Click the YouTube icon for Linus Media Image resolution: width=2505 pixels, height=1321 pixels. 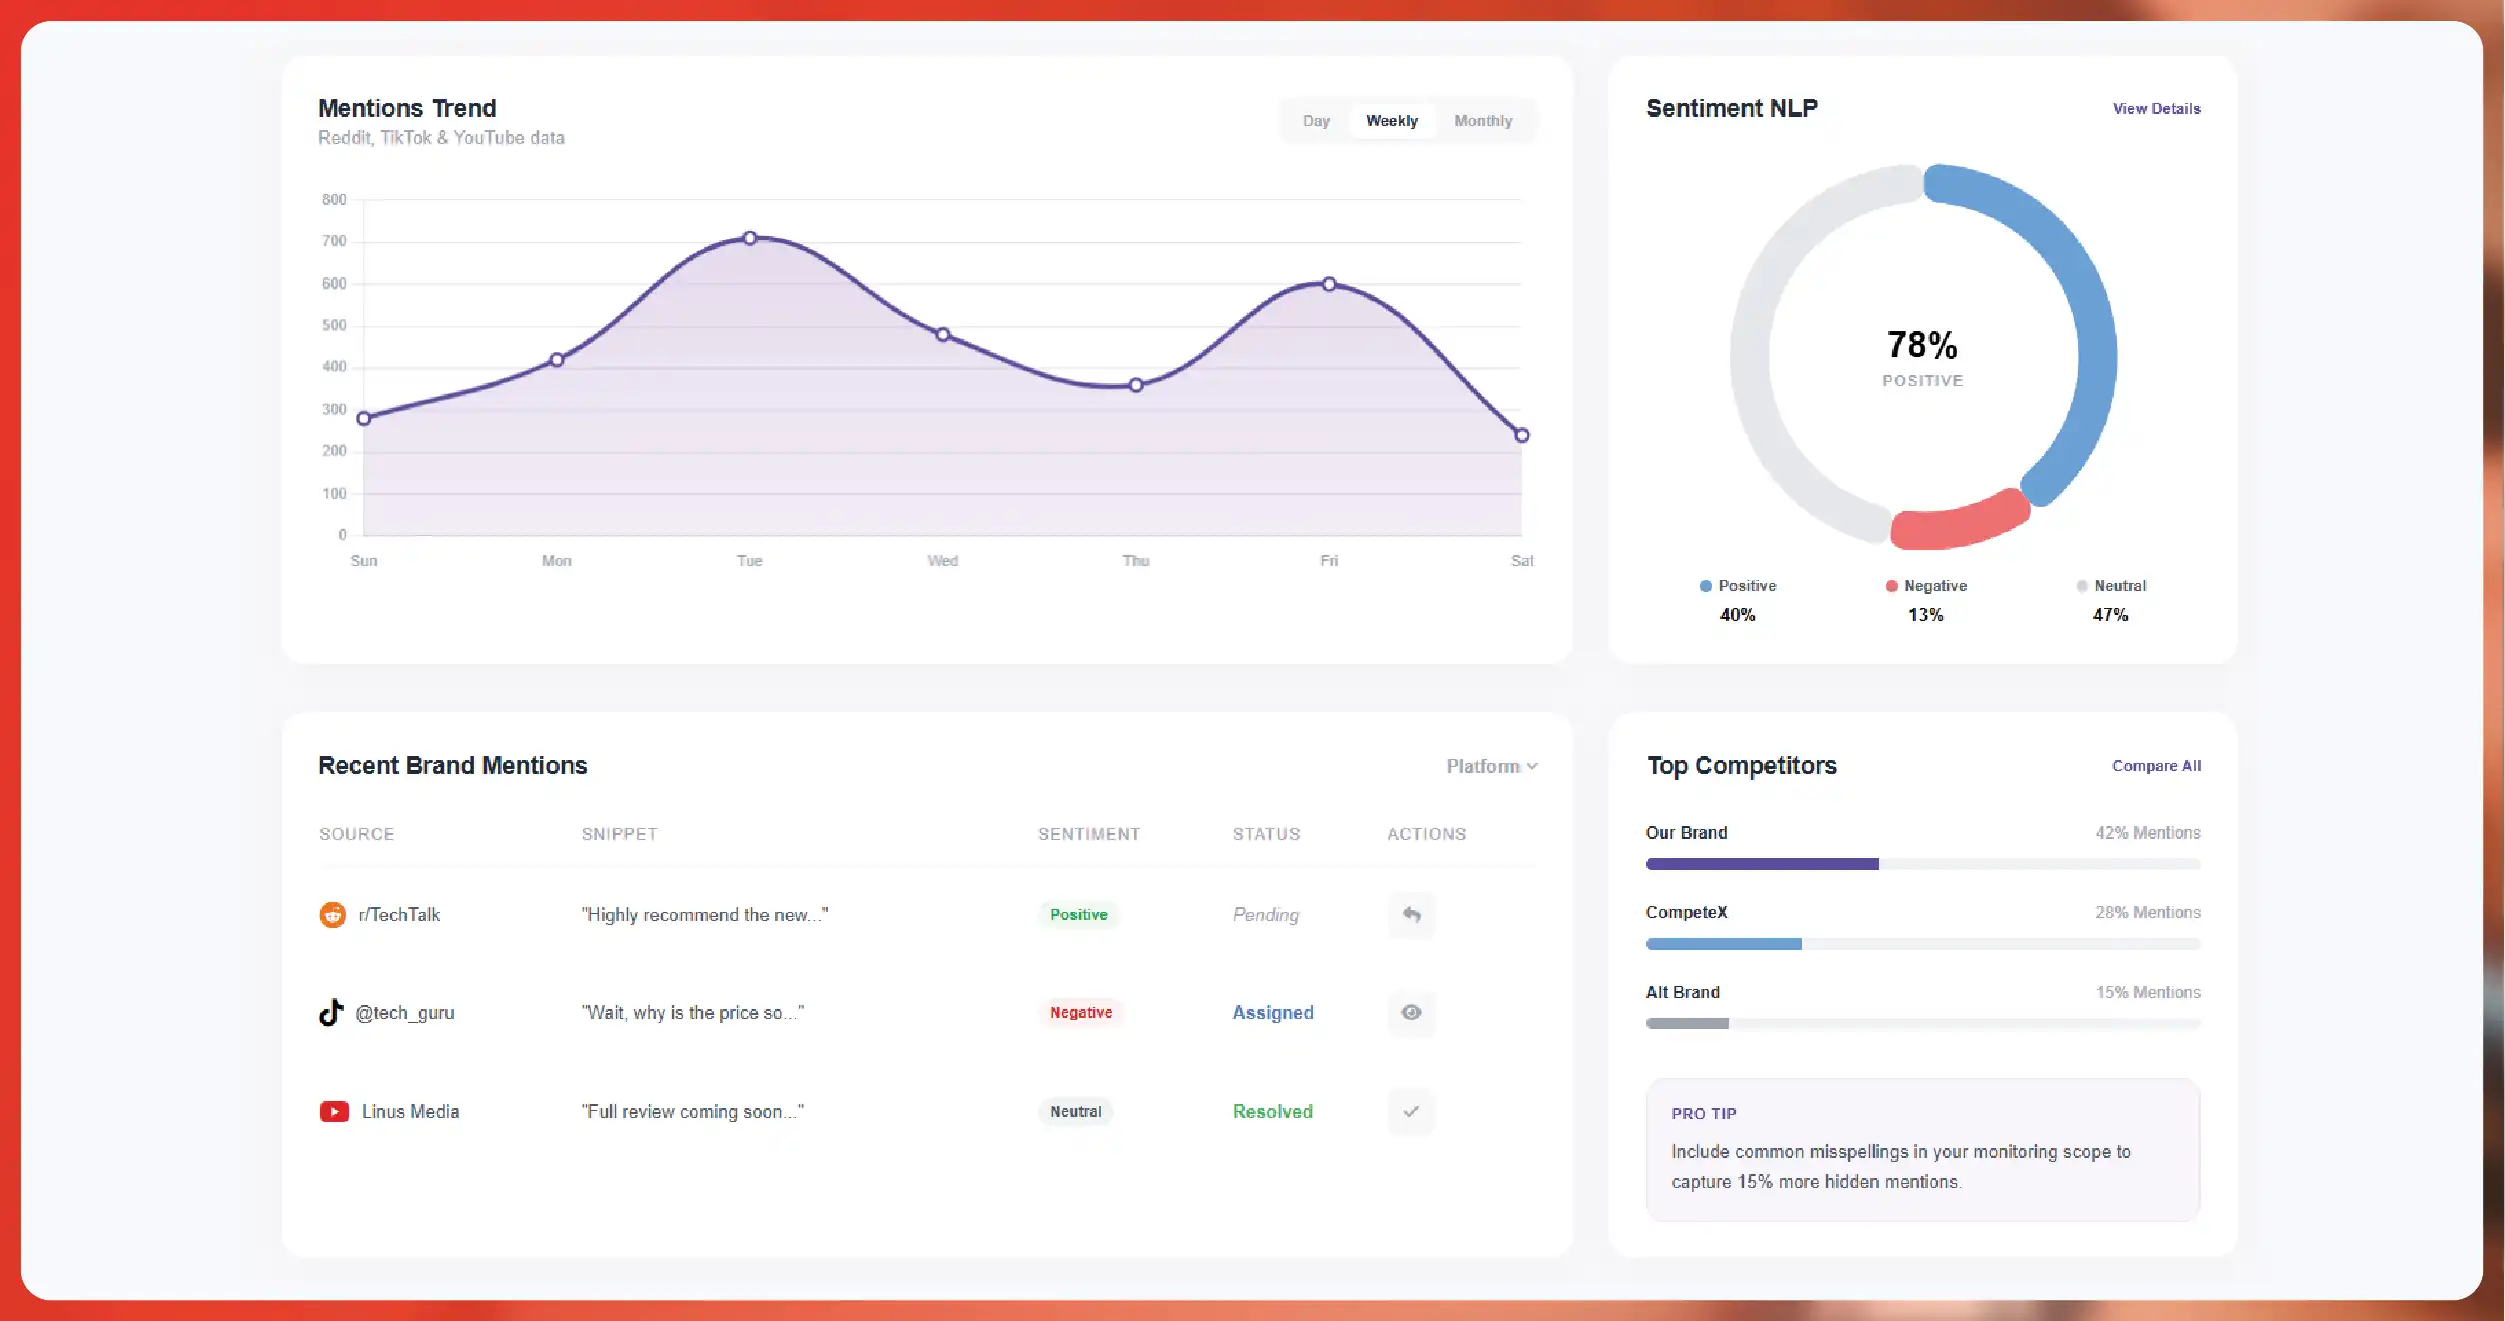coord(334,1111)
